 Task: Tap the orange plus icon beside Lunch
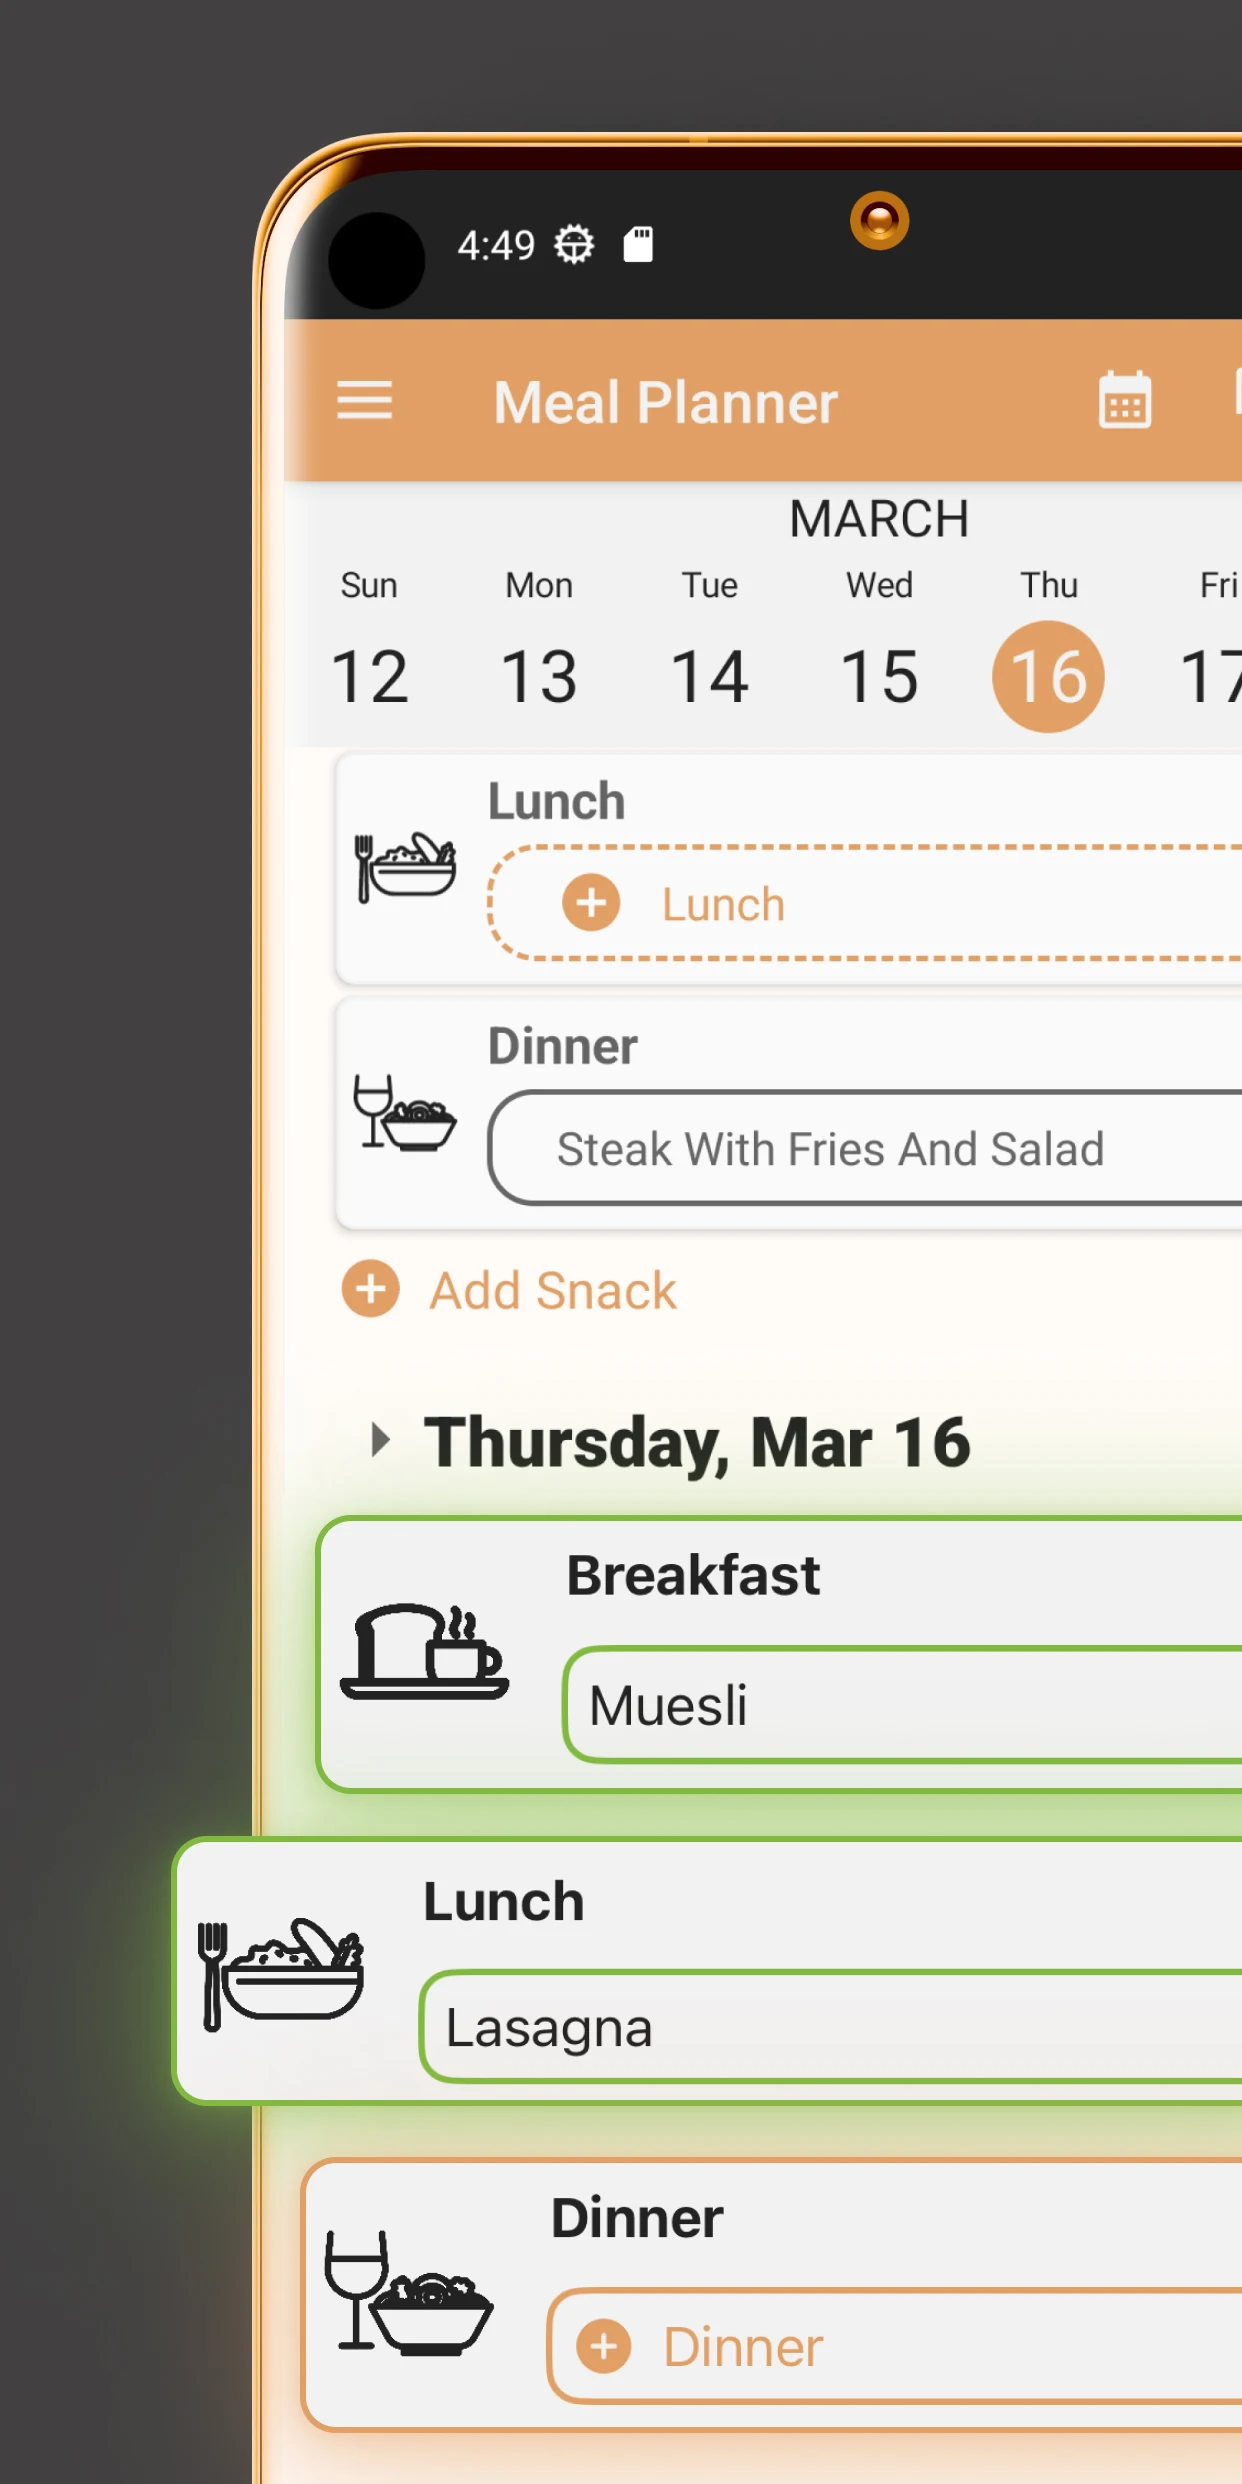pos(591,903)
